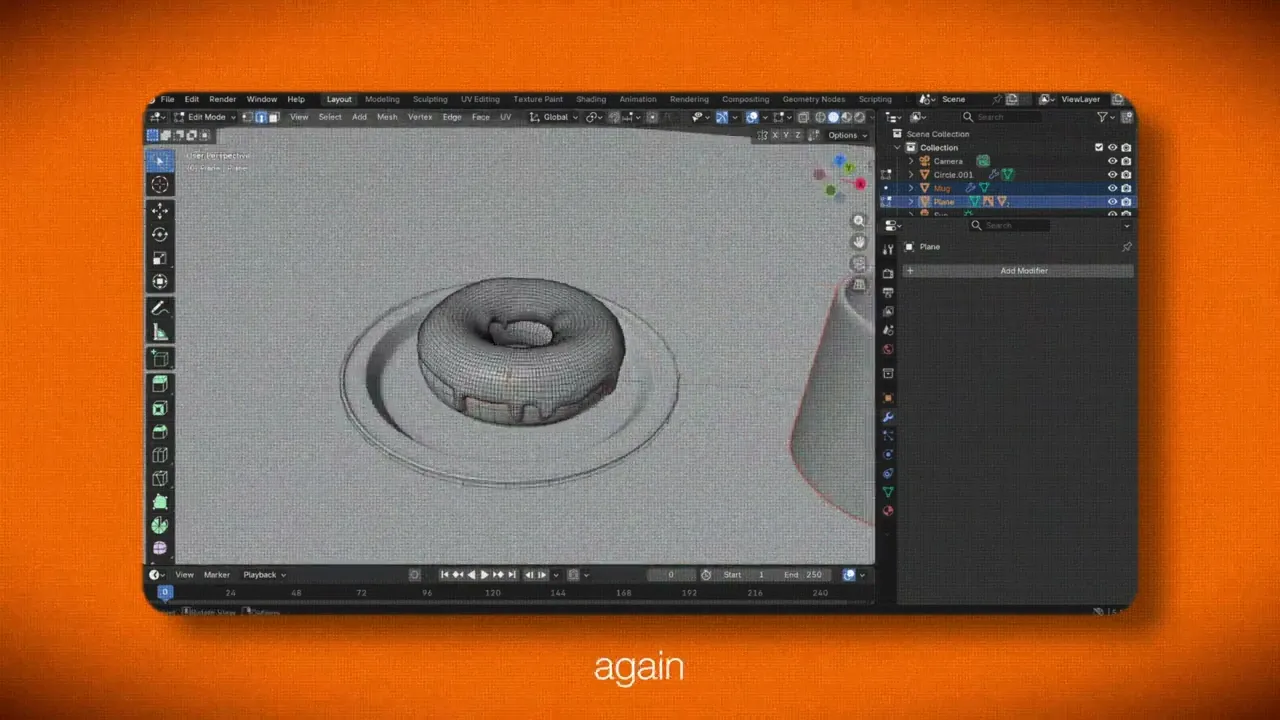Click the navigation gizmo axis widget
The width and height of the screenshot is (1280, 720).
tap(840, 177)
